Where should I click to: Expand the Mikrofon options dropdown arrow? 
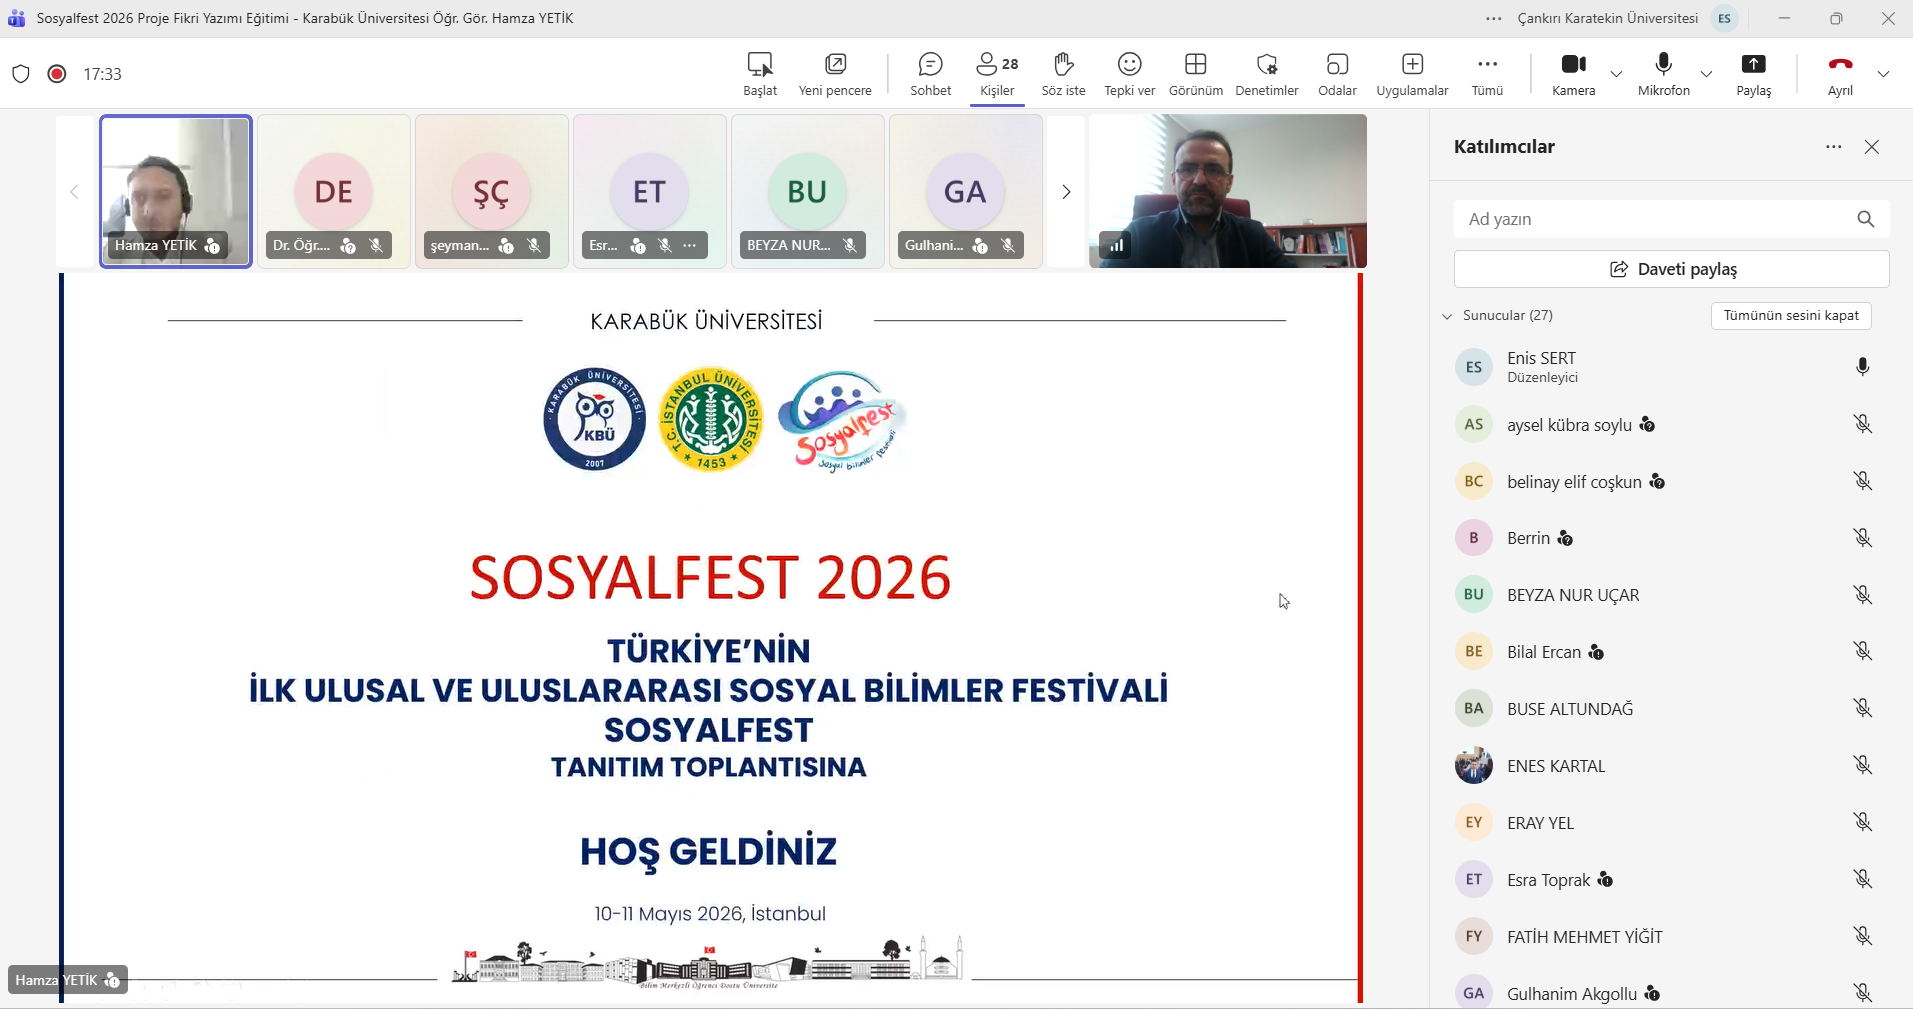pos(1706,74)
